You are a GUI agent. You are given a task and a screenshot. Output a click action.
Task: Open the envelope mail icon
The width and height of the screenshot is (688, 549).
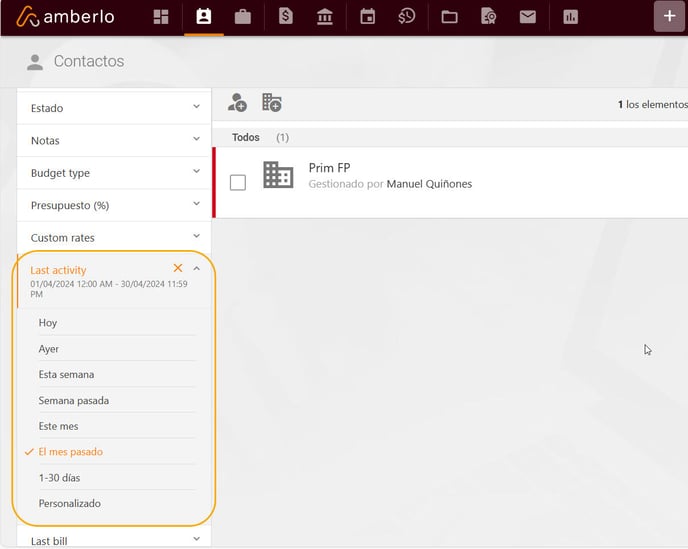pos(527,17)
